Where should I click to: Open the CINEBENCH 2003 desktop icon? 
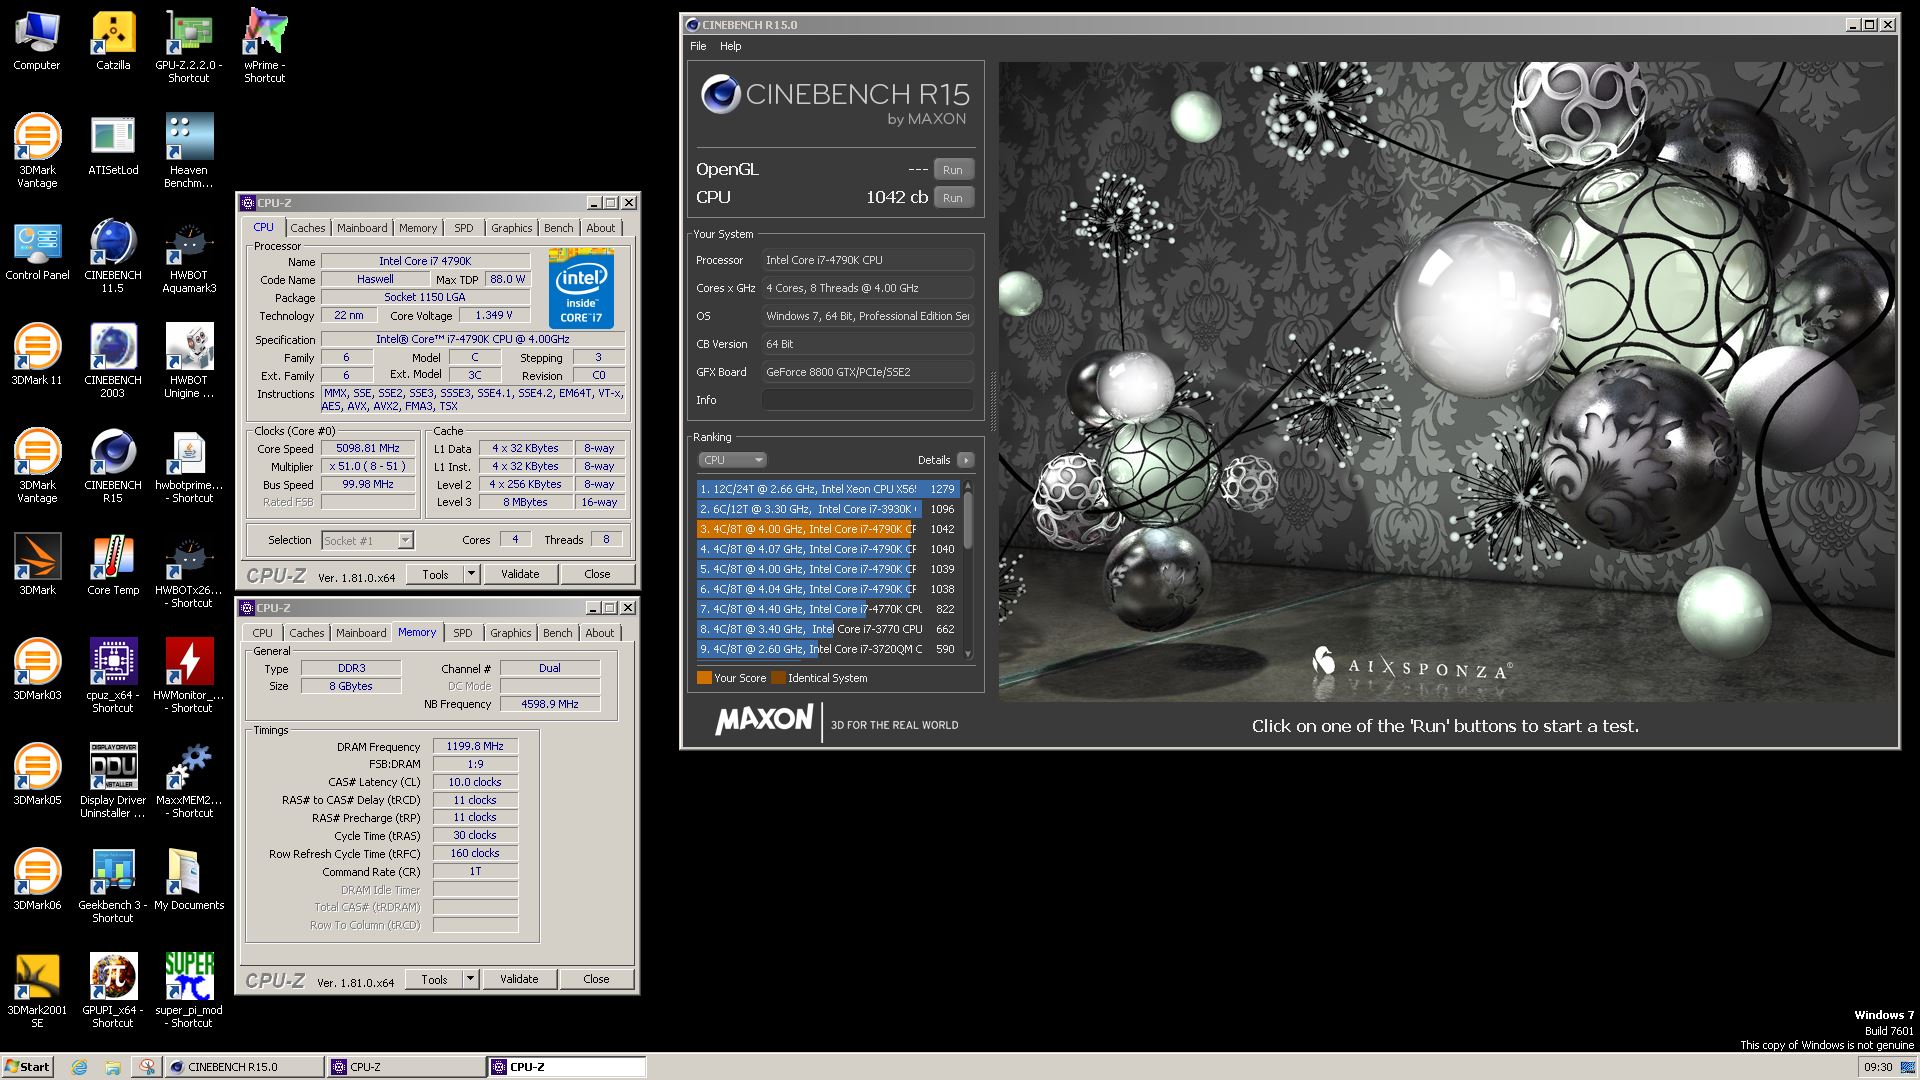pyautogui.click(x=113, y=361)
